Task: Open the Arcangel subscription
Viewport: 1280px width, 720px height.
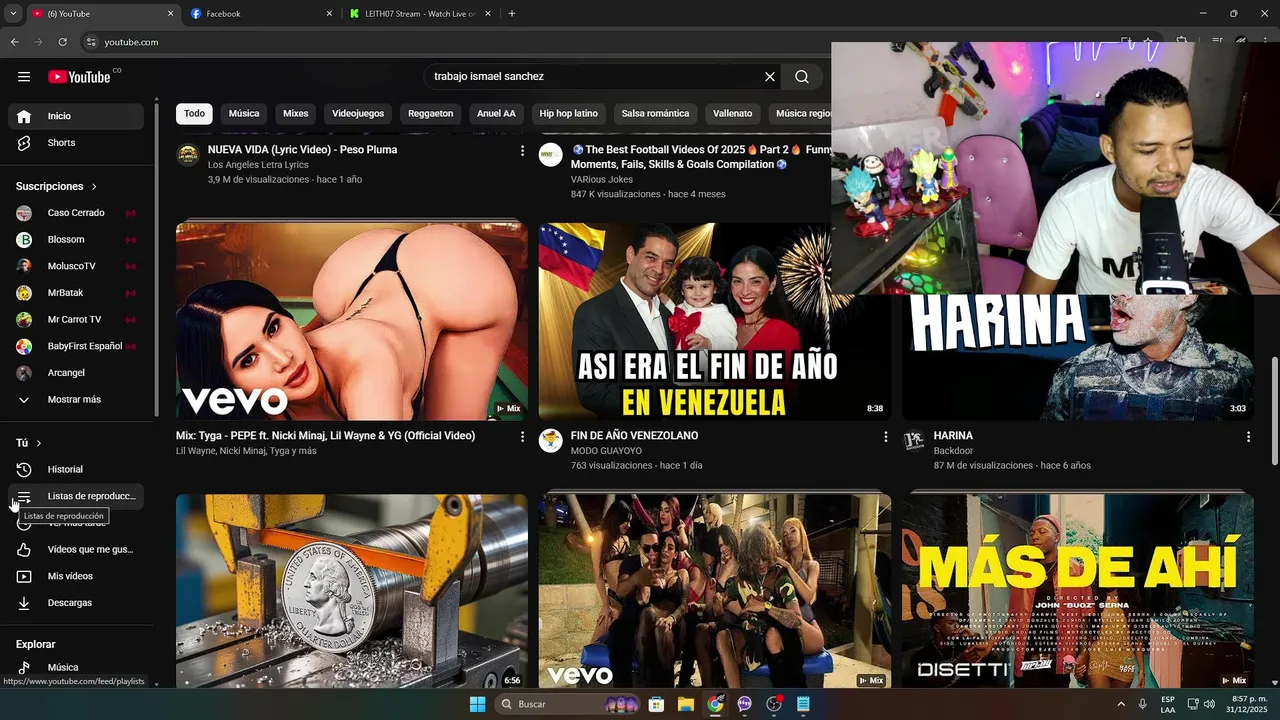Action: coord(76,373)
